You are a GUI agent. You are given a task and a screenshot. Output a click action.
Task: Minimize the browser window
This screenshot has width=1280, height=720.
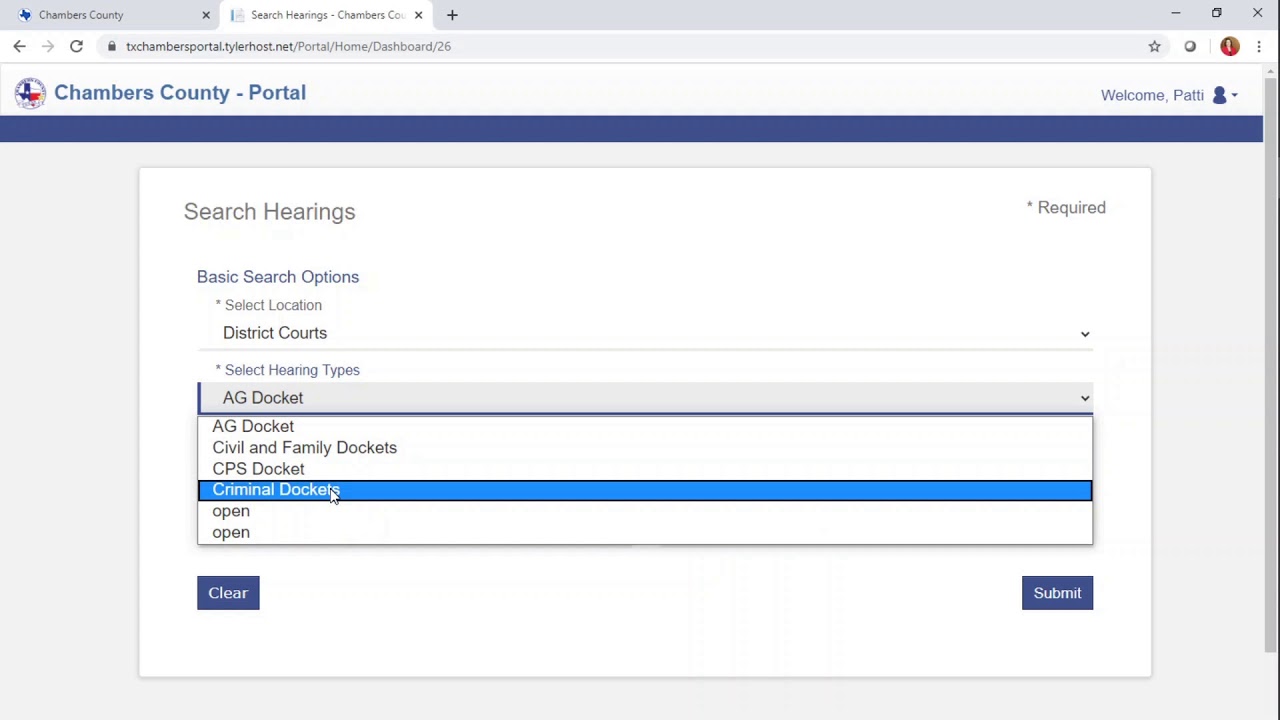coord(1176,14)
